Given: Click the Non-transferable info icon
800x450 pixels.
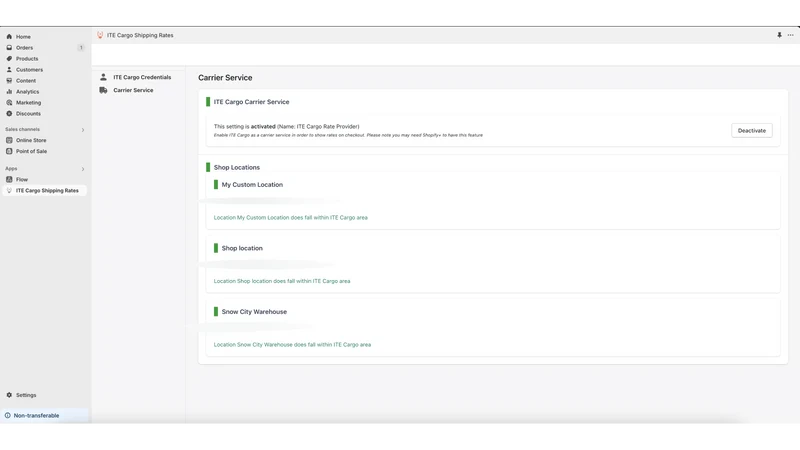Looking at the screenshot, I should click(8, 415).
